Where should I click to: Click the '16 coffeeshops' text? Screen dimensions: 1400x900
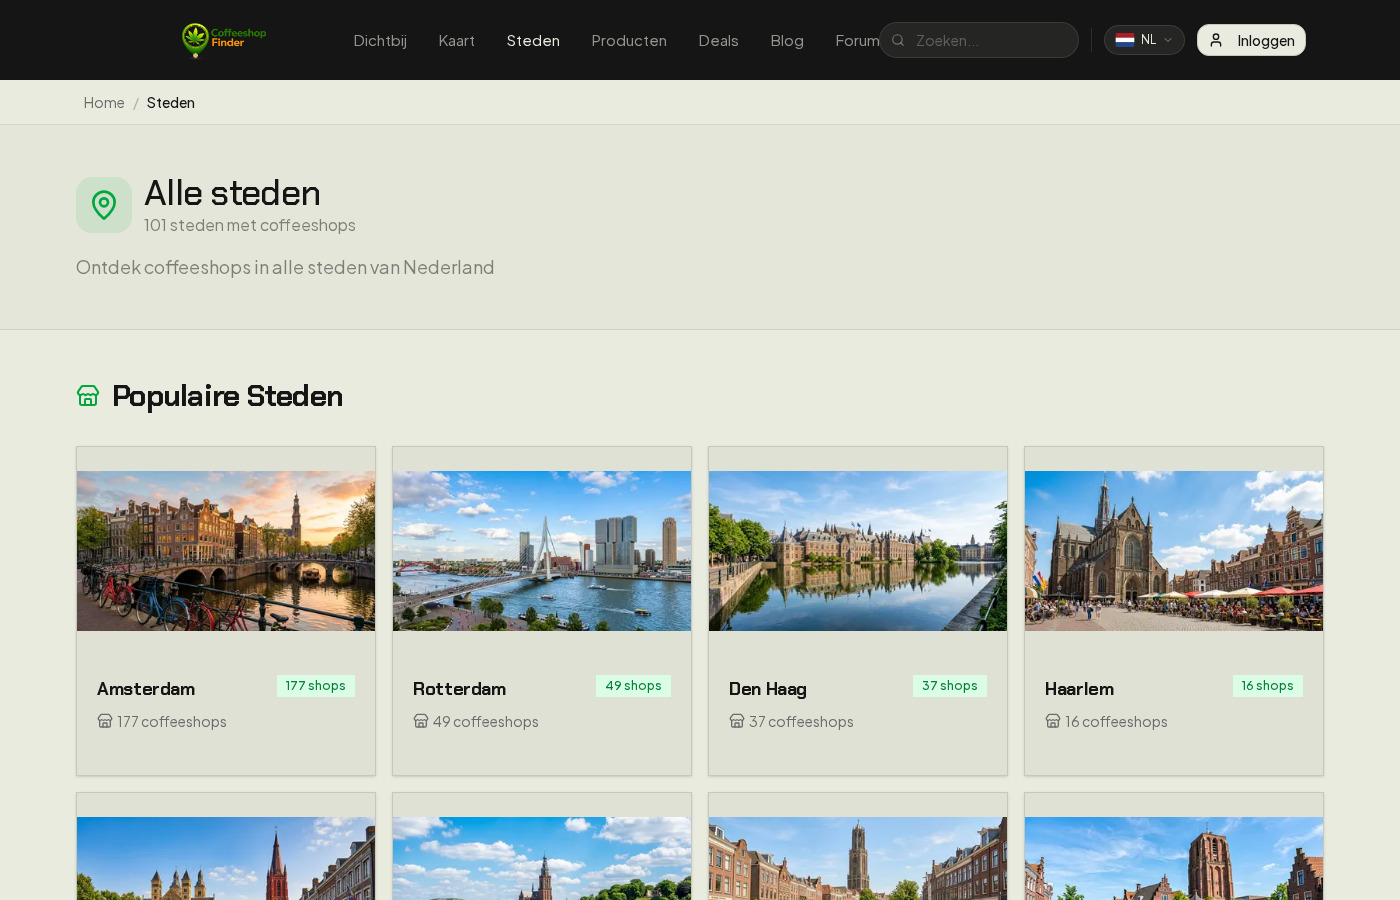tap(1116, 722)
